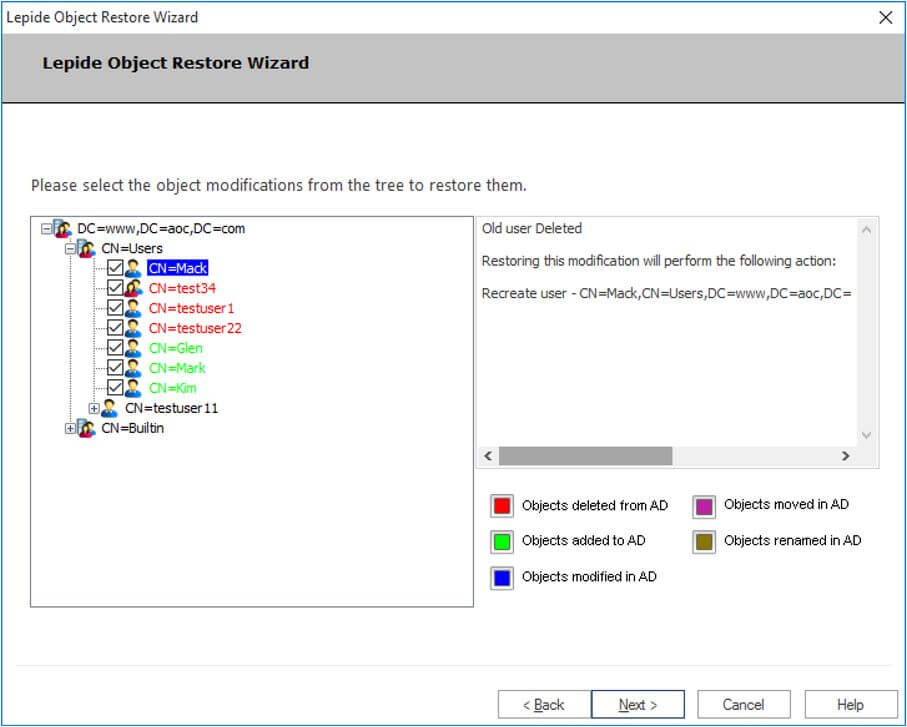Click the details pane scroll left arrow
The height and width of the screenshot is (727, 907).
[488, 456]
